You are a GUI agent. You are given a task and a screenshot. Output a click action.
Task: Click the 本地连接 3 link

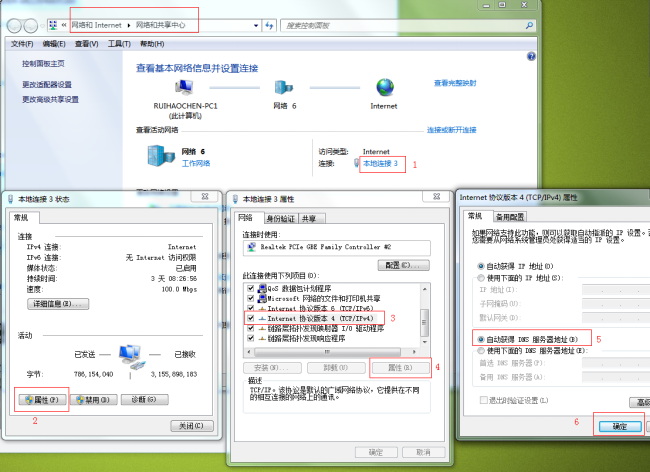click(x=380, y=163)
